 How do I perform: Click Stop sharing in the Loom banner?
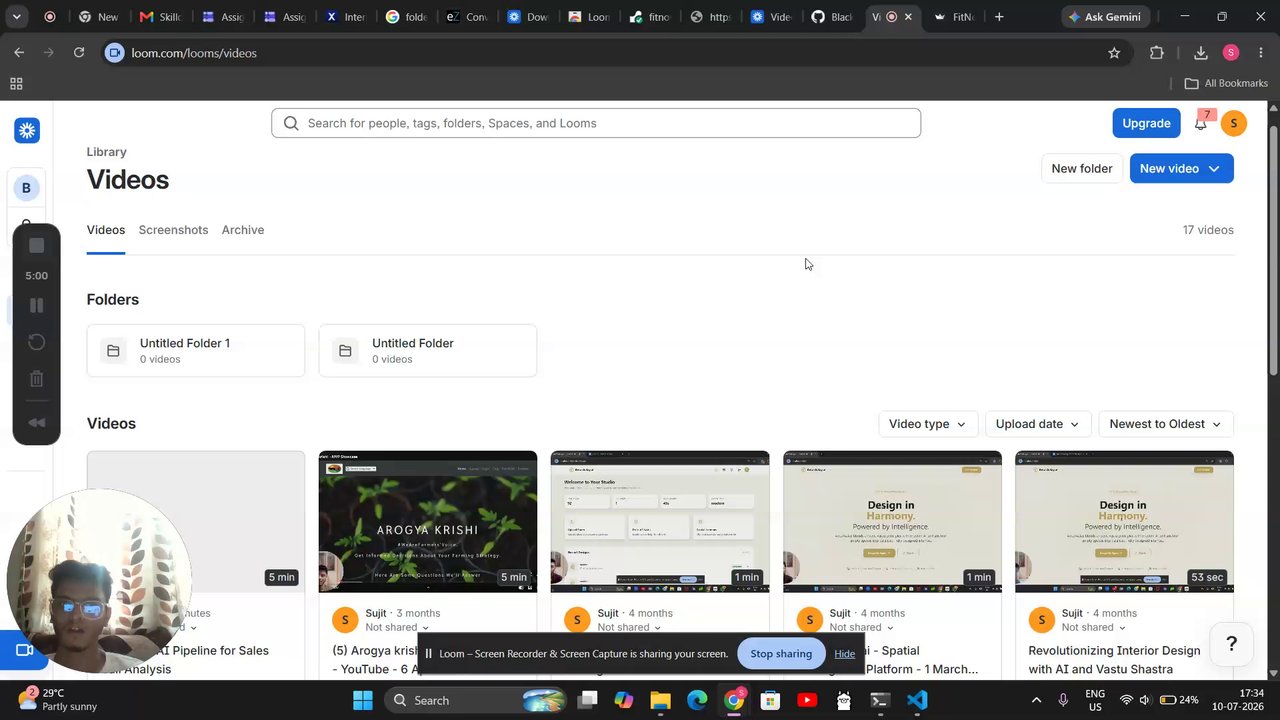781,654
